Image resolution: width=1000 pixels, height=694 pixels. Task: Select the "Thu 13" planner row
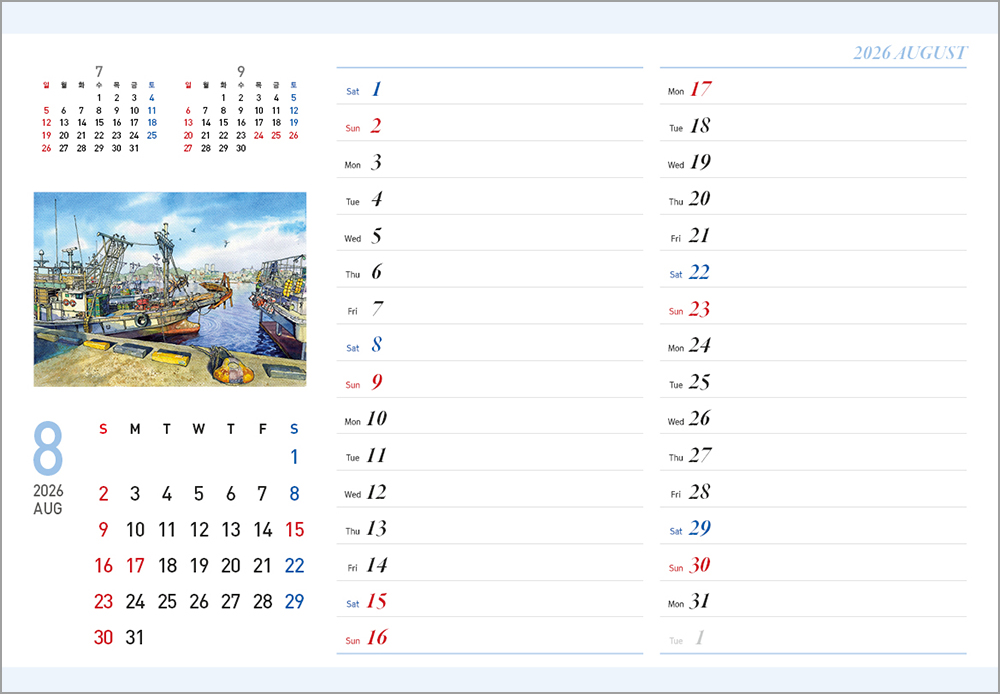[489, 526]
